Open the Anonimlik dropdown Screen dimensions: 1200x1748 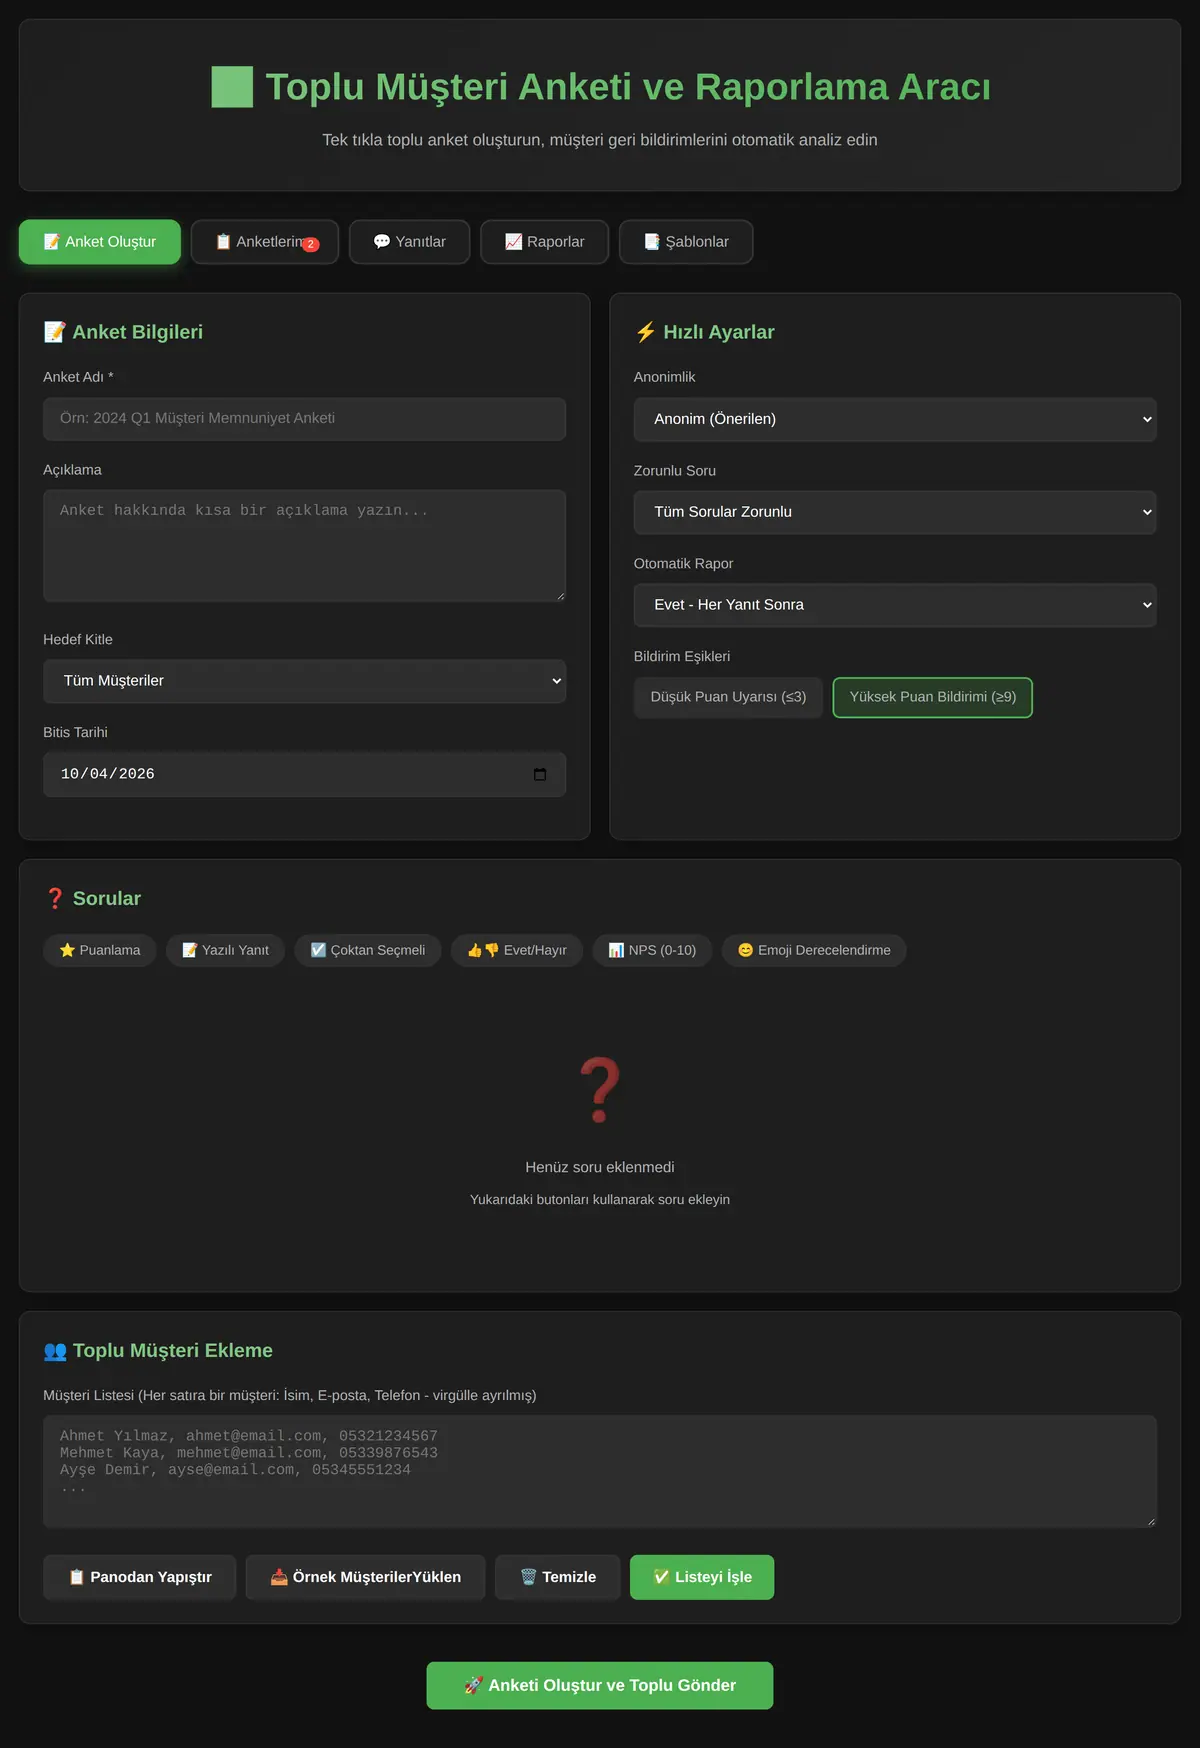click(x=895, y=419)
